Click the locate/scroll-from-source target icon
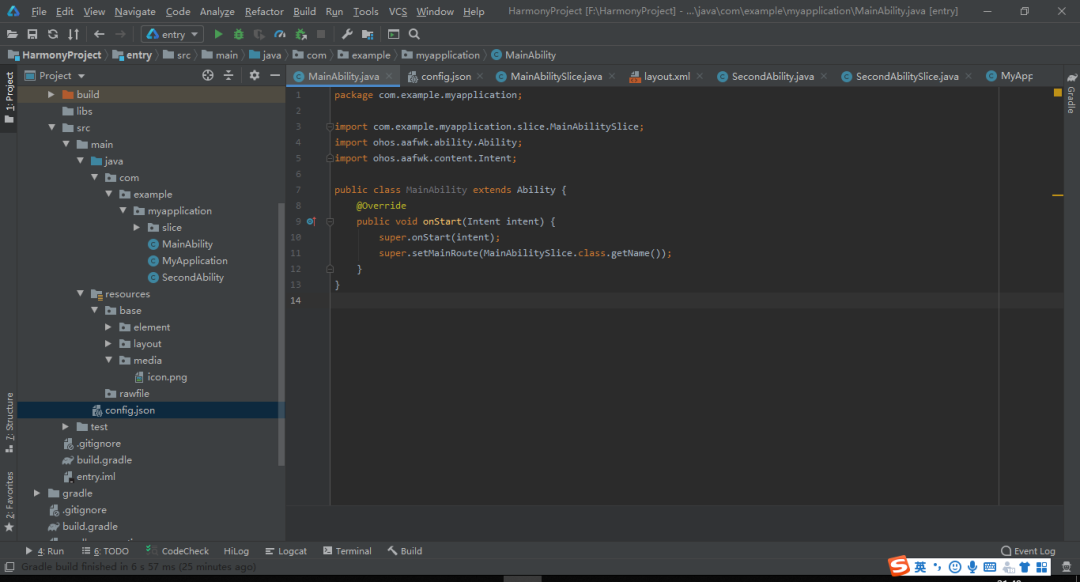 coord(208,75)
